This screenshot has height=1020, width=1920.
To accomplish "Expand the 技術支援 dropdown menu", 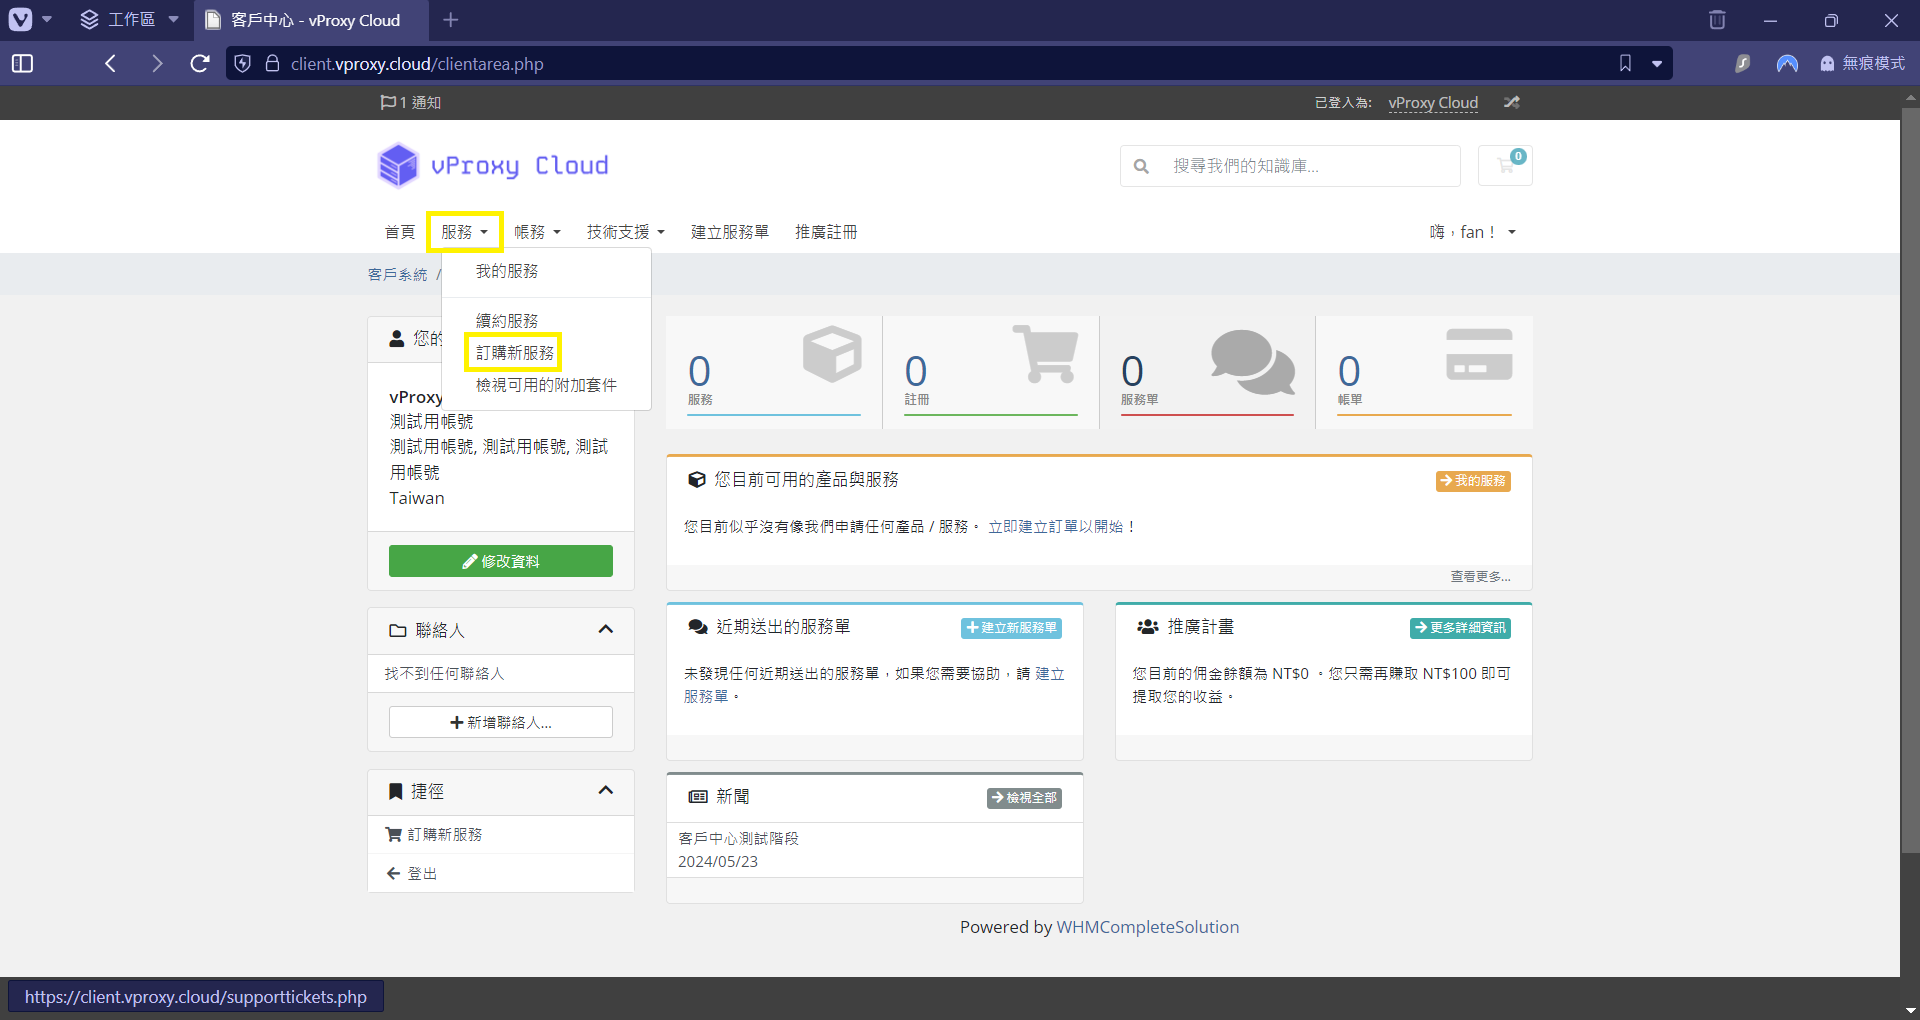I will (625, 232).
